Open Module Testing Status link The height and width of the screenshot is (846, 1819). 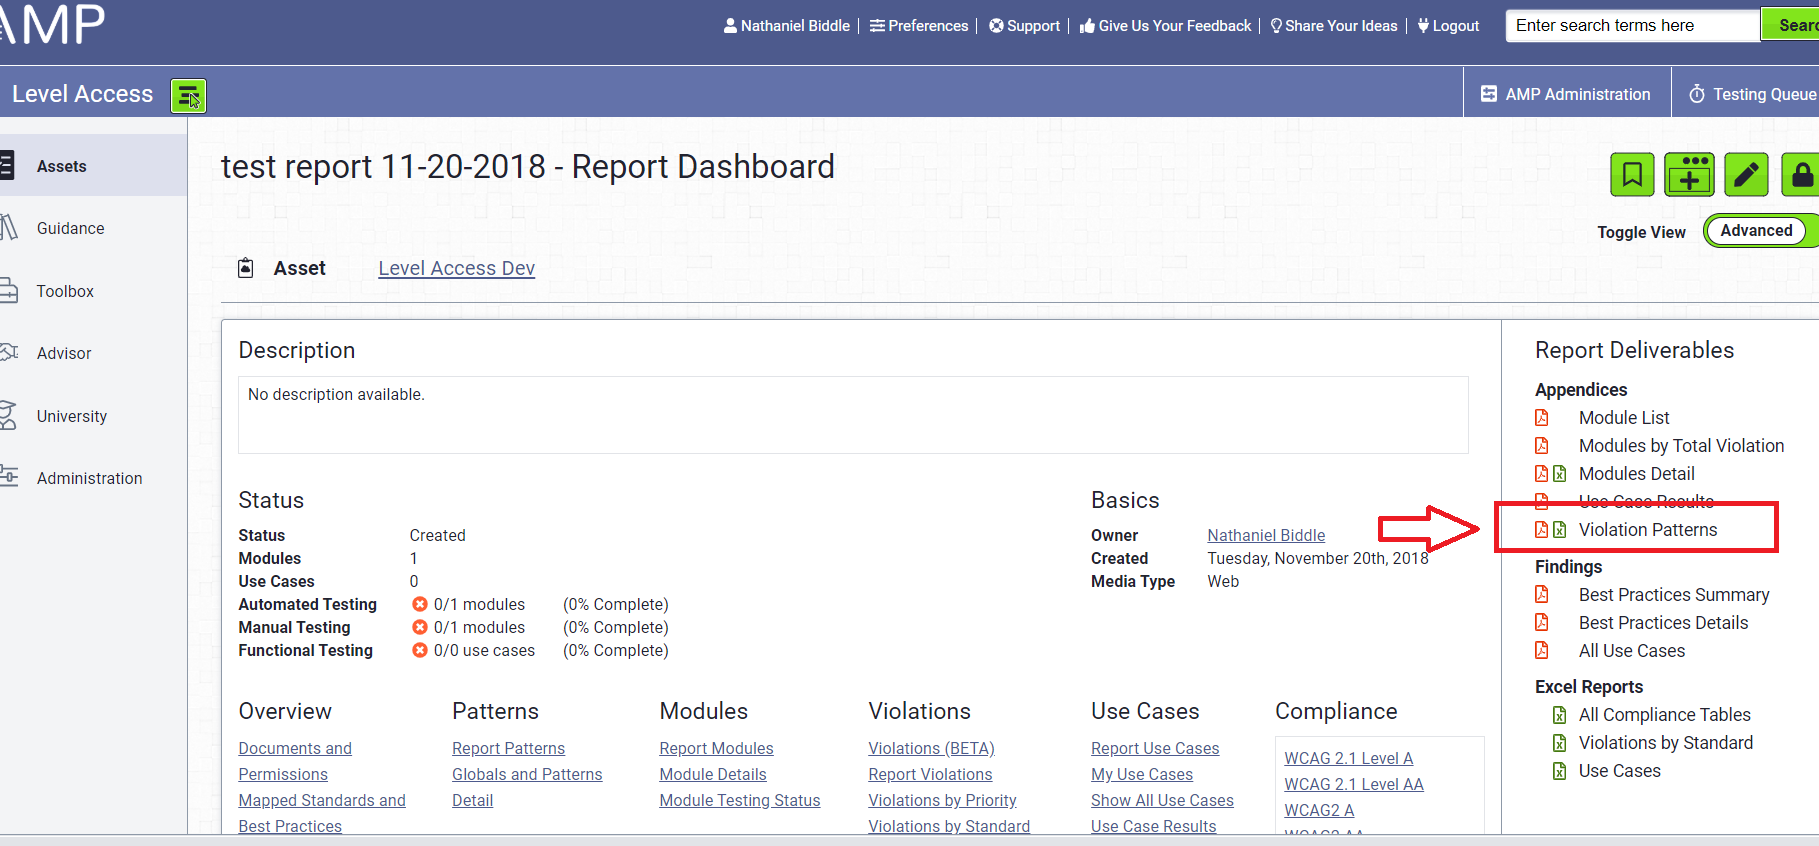pos(740,800)
